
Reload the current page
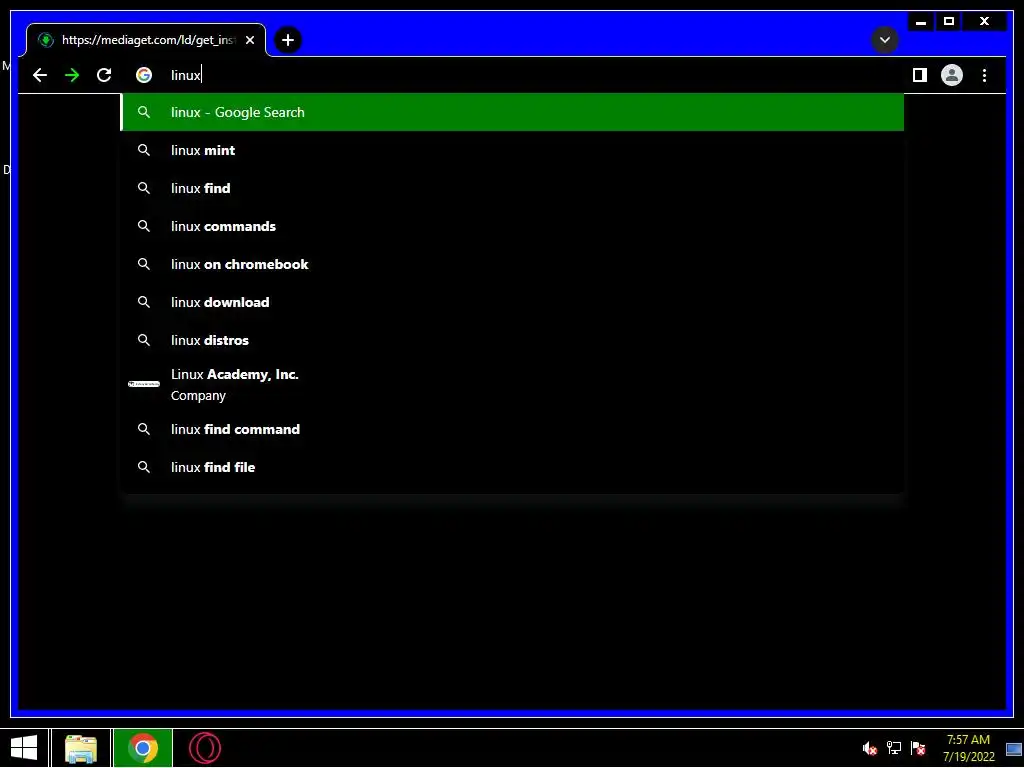click(x=104, y=75)
